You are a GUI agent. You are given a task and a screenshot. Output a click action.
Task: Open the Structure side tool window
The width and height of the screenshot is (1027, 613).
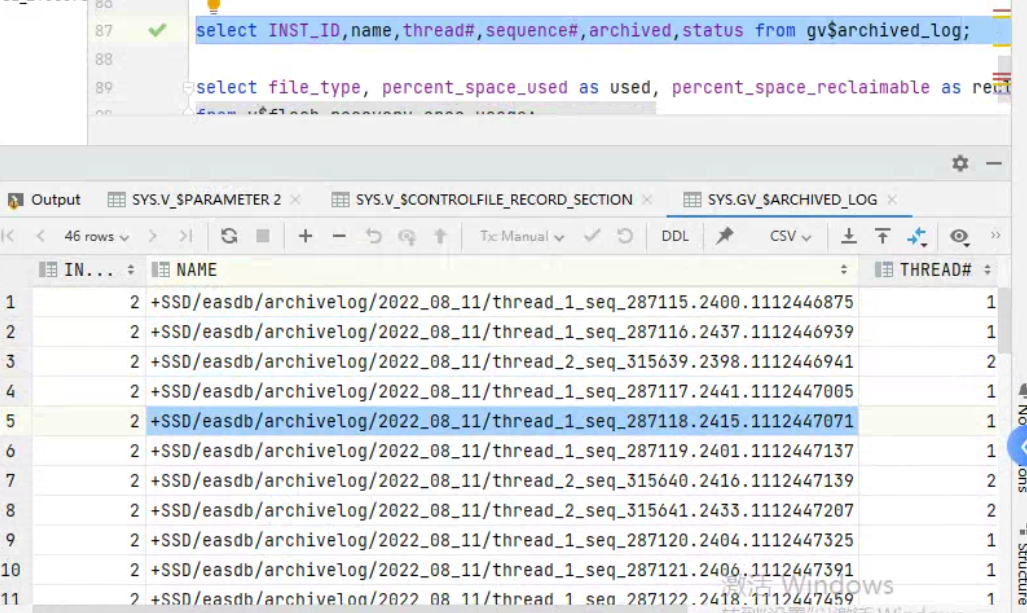[x=1021, y=563]
